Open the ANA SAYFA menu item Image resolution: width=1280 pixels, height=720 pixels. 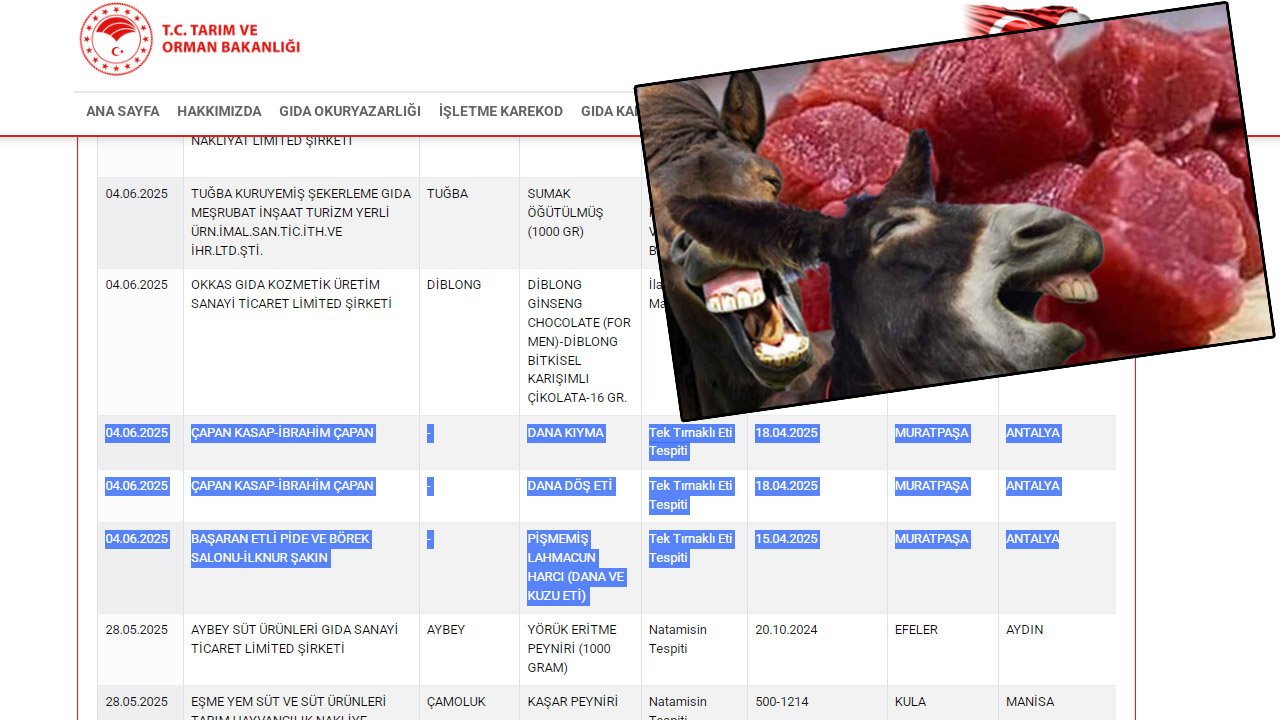123,111
